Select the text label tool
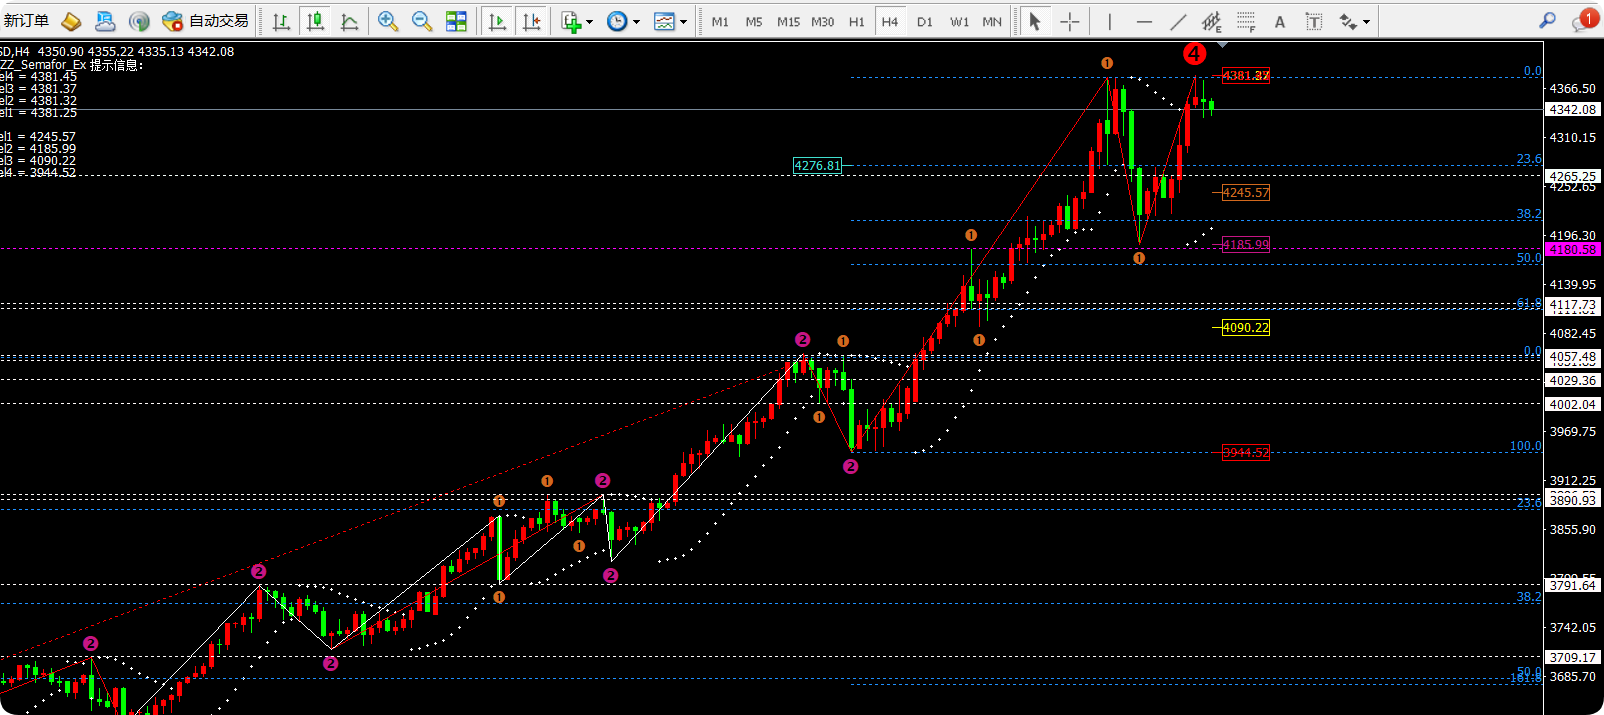Viewport: 1604px width, 715px height. [x=1280, y=21]
